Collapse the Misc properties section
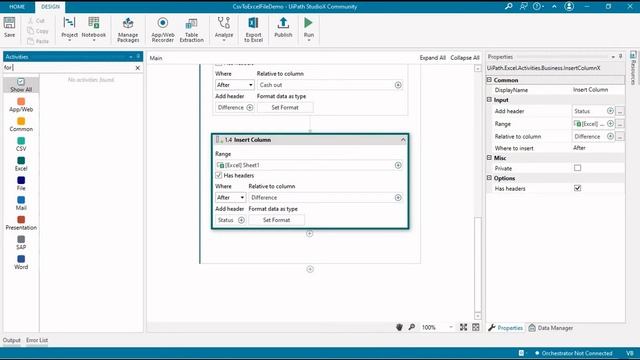Viewport: 640px width, 360px height. coord(489,158)
